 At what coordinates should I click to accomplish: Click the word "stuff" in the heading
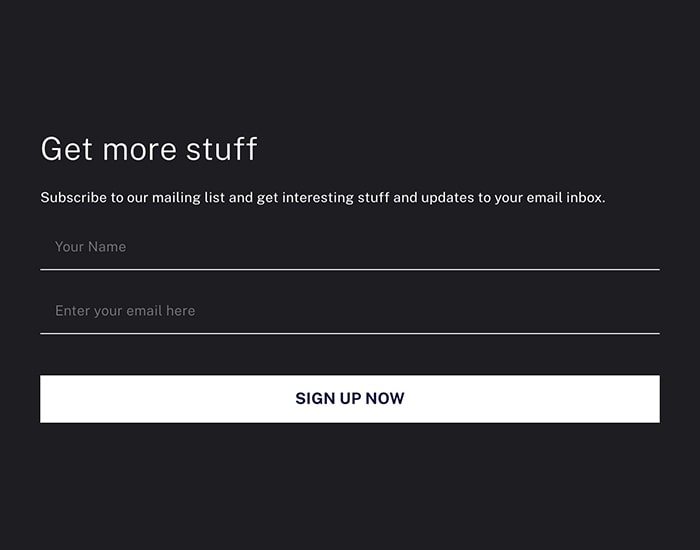click(221, 149)
